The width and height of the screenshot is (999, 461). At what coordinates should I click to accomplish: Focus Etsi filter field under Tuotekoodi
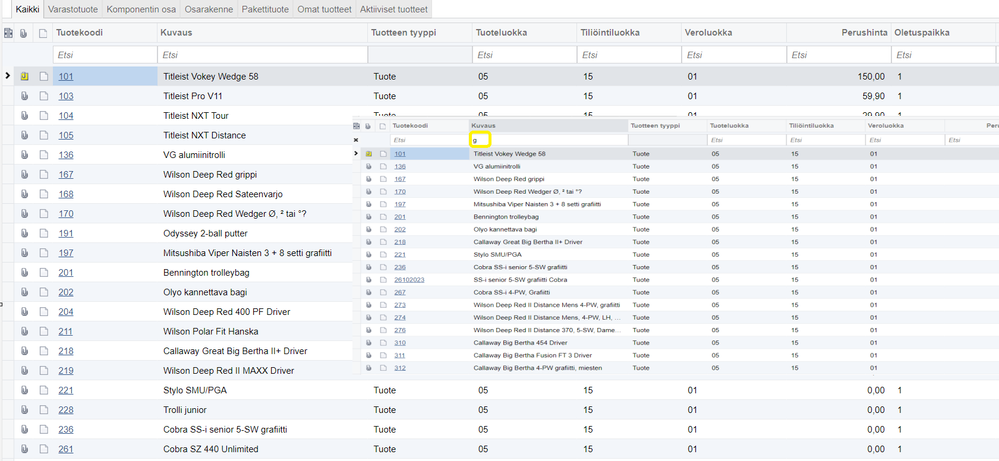pyautogui.click(x=104, y=55)
